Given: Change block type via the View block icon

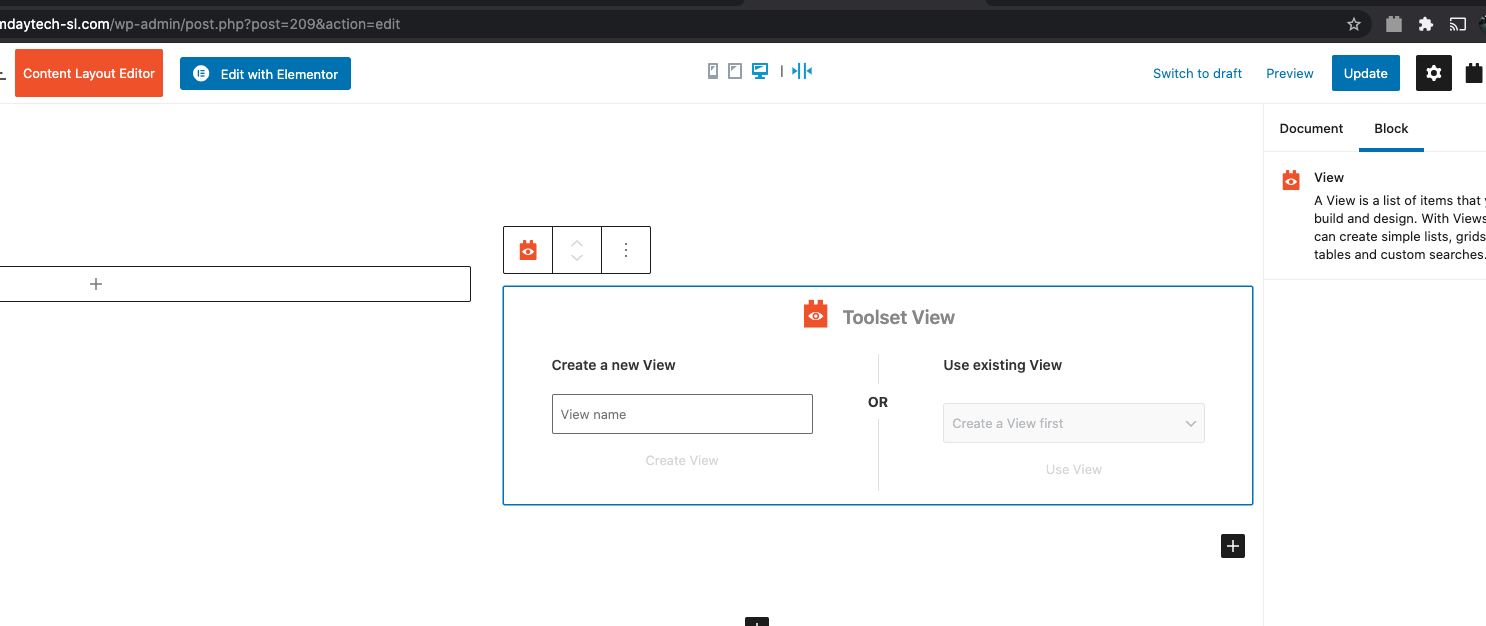Looking at the screenshot, I should pyautogui.click(x=528, y=250).
